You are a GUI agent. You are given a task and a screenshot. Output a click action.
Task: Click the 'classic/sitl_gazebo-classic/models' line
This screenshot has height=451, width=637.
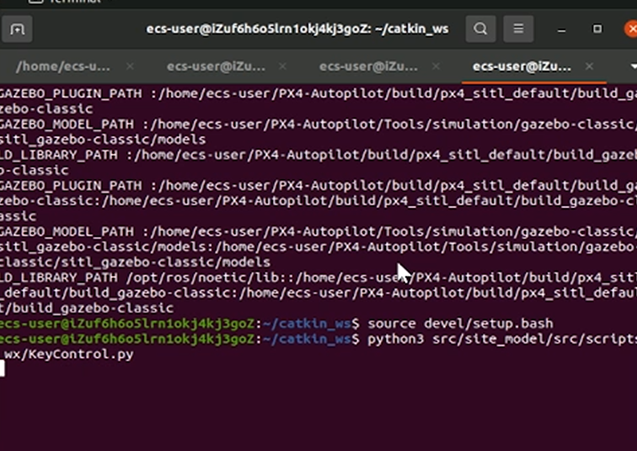pyautogui.click(x=135, y=262)
